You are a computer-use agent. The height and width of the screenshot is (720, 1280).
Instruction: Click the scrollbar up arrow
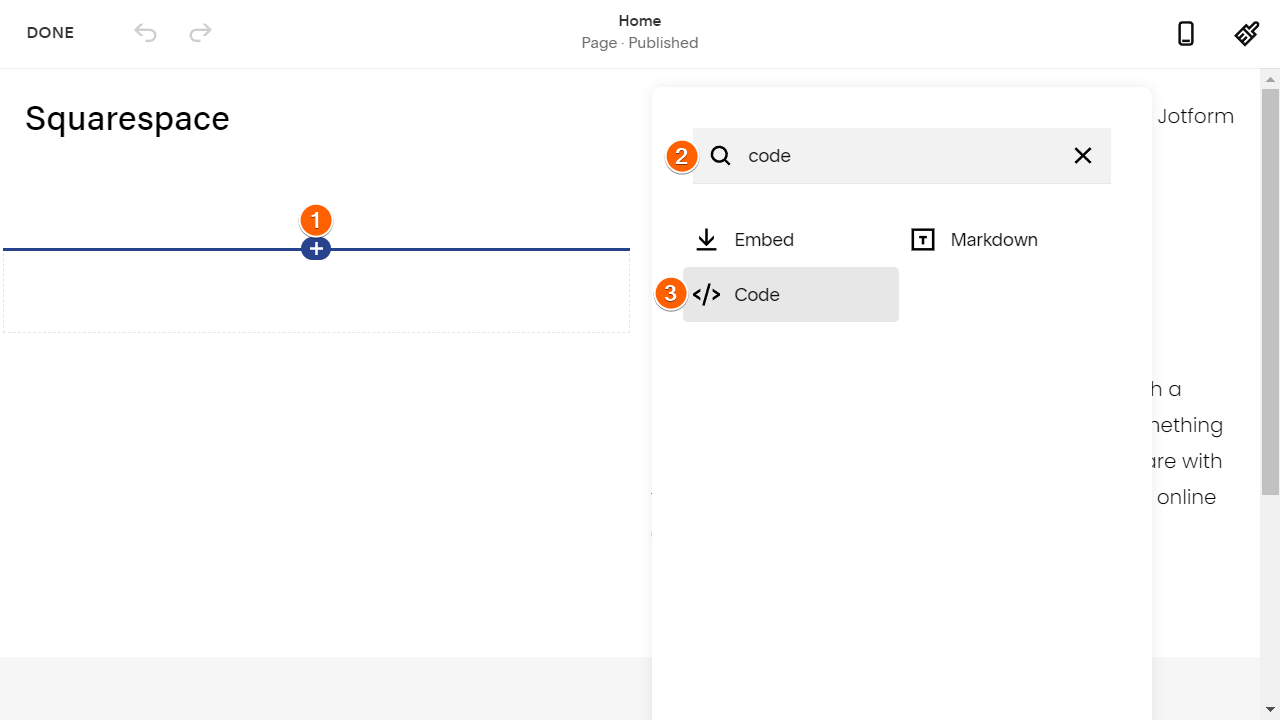coord(1270,78)
